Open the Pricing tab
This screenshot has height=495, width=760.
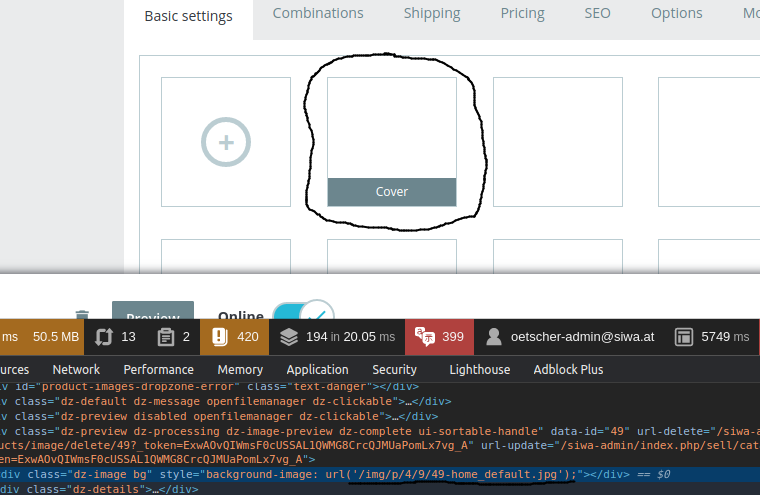tap(522, 13)
